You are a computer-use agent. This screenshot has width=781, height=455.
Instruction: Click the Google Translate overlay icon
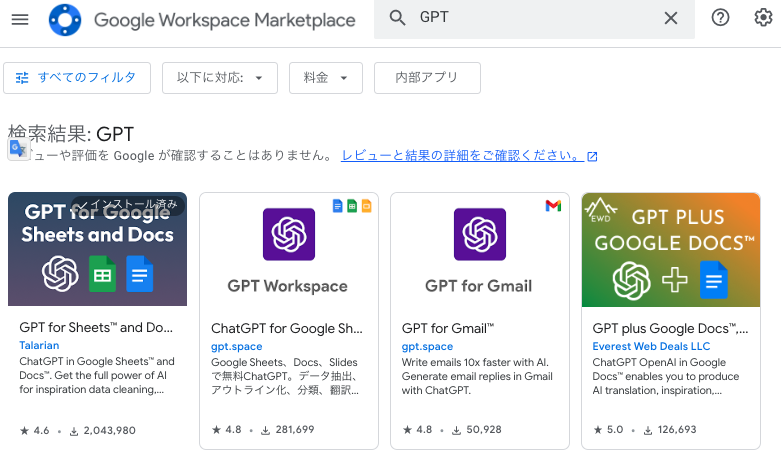coord(18,149)
